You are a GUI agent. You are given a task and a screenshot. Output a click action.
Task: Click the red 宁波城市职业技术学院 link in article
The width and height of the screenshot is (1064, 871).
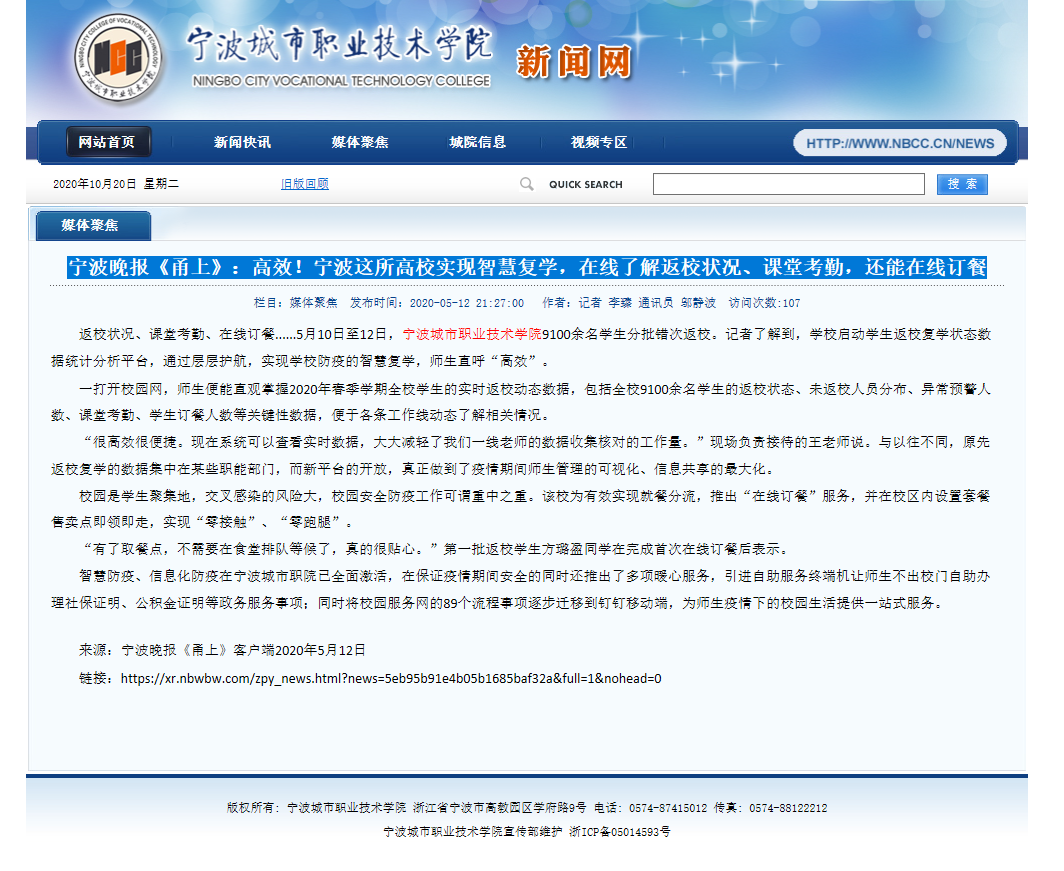(472, 334)
